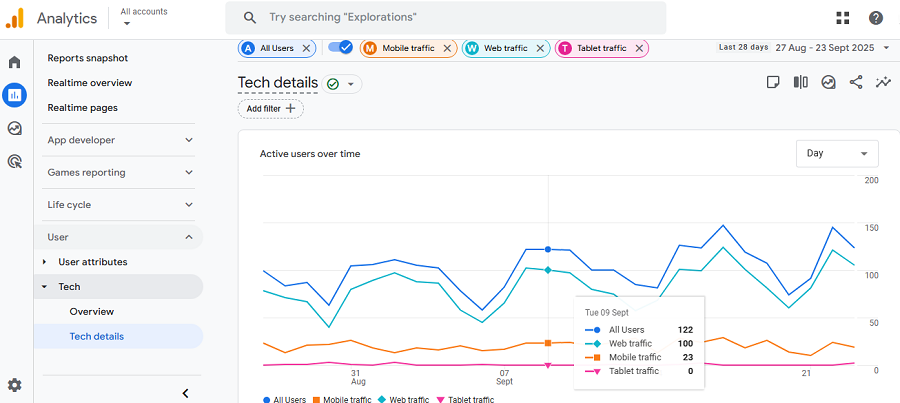Click the Share this report icon
This screenshot has height=403, width=900.
tap(856, 83)
